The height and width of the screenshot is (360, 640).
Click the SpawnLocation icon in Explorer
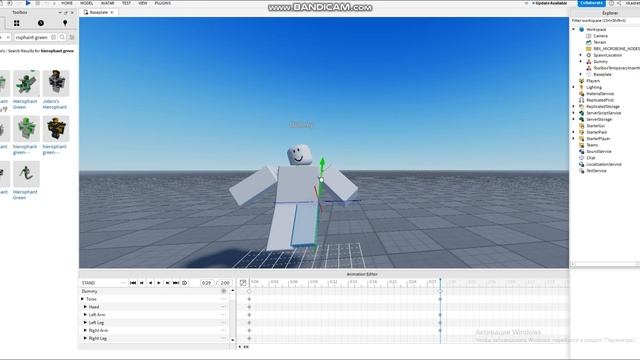(x=589, y=55)
